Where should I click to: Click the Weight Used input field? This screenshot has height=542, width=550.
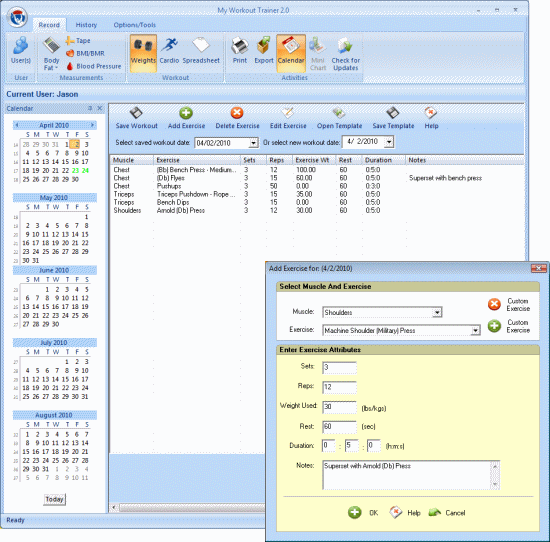pyautogui.click(x=339, y=407)
